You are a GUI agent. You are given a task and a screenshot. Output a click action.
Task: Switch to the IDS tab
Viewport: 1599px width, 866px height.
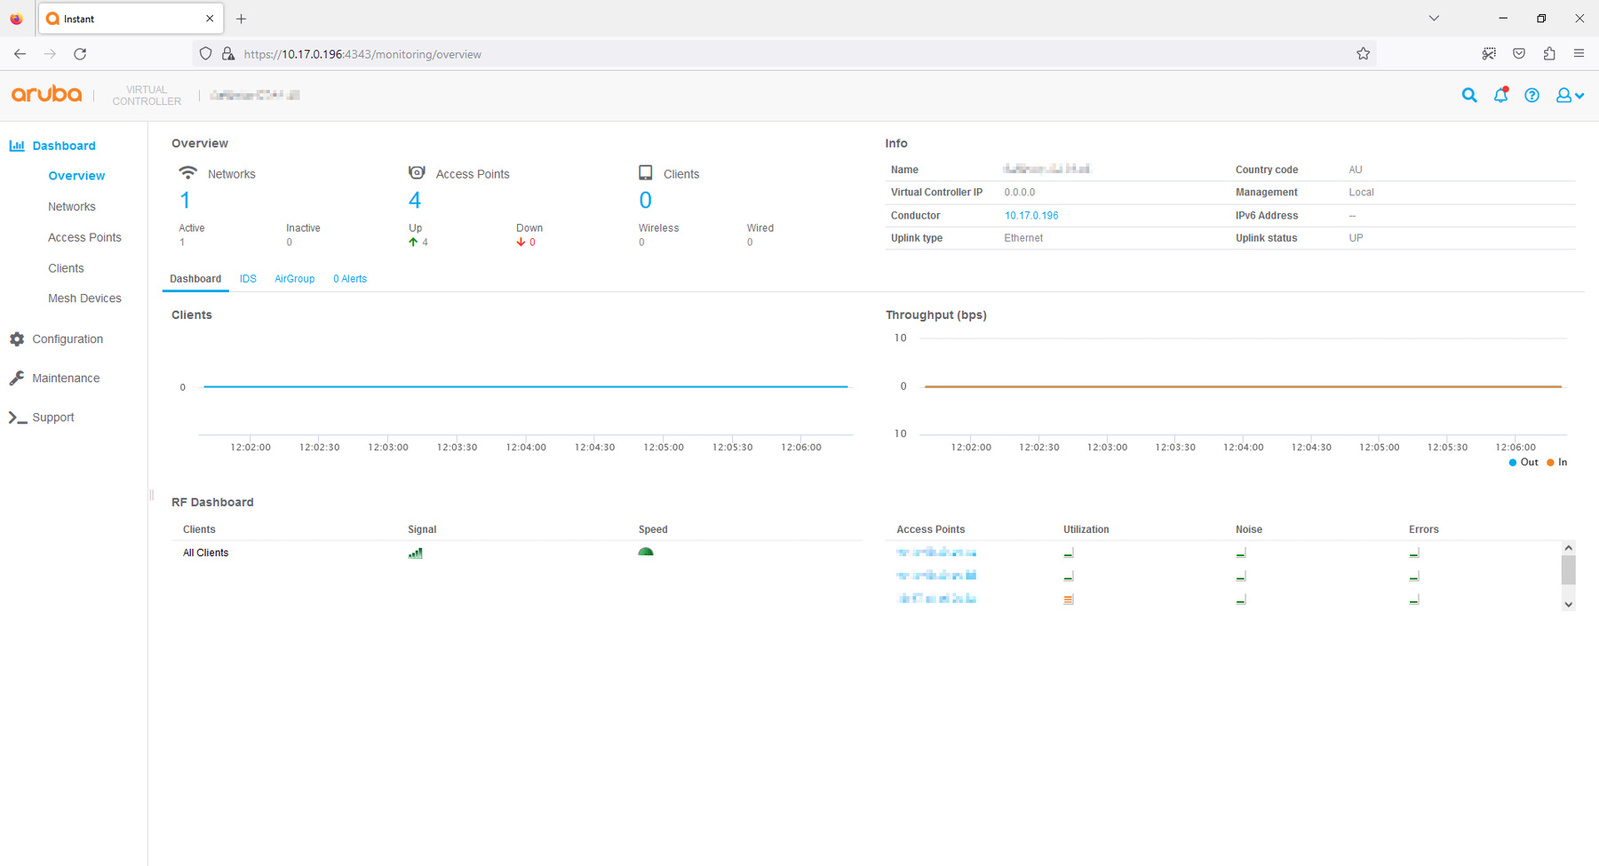[248, 279]
